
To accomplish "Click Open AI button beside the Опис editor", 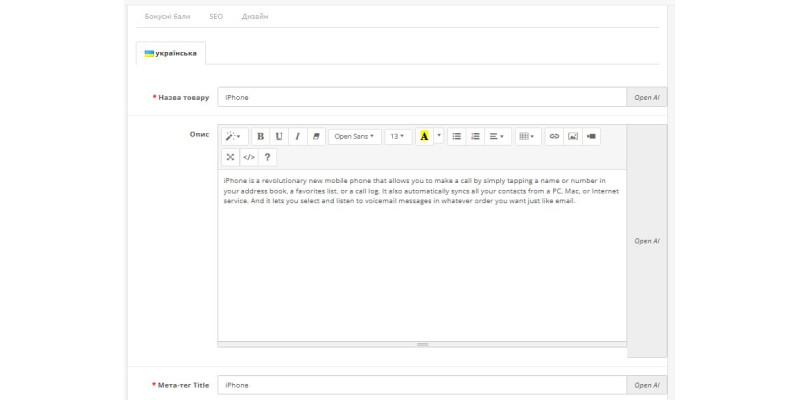I will 646,241.
